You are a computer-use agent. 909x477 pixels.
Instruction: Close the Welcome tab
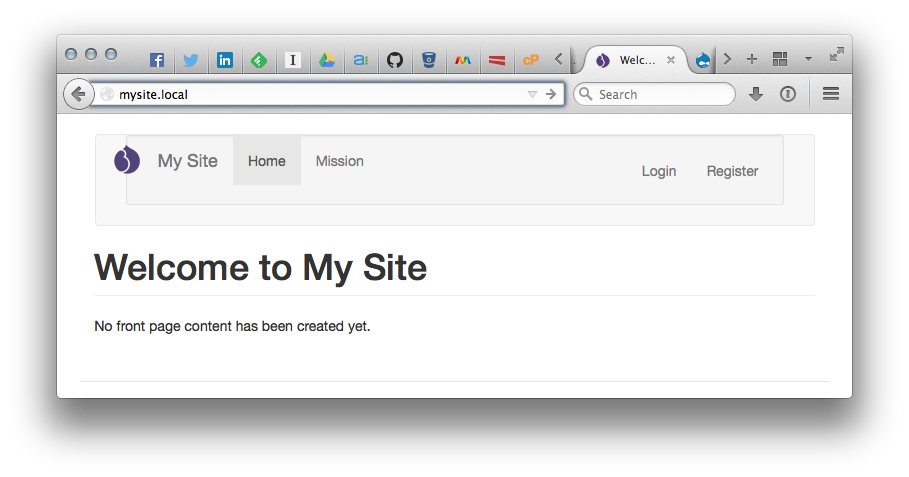pos(671,60)
